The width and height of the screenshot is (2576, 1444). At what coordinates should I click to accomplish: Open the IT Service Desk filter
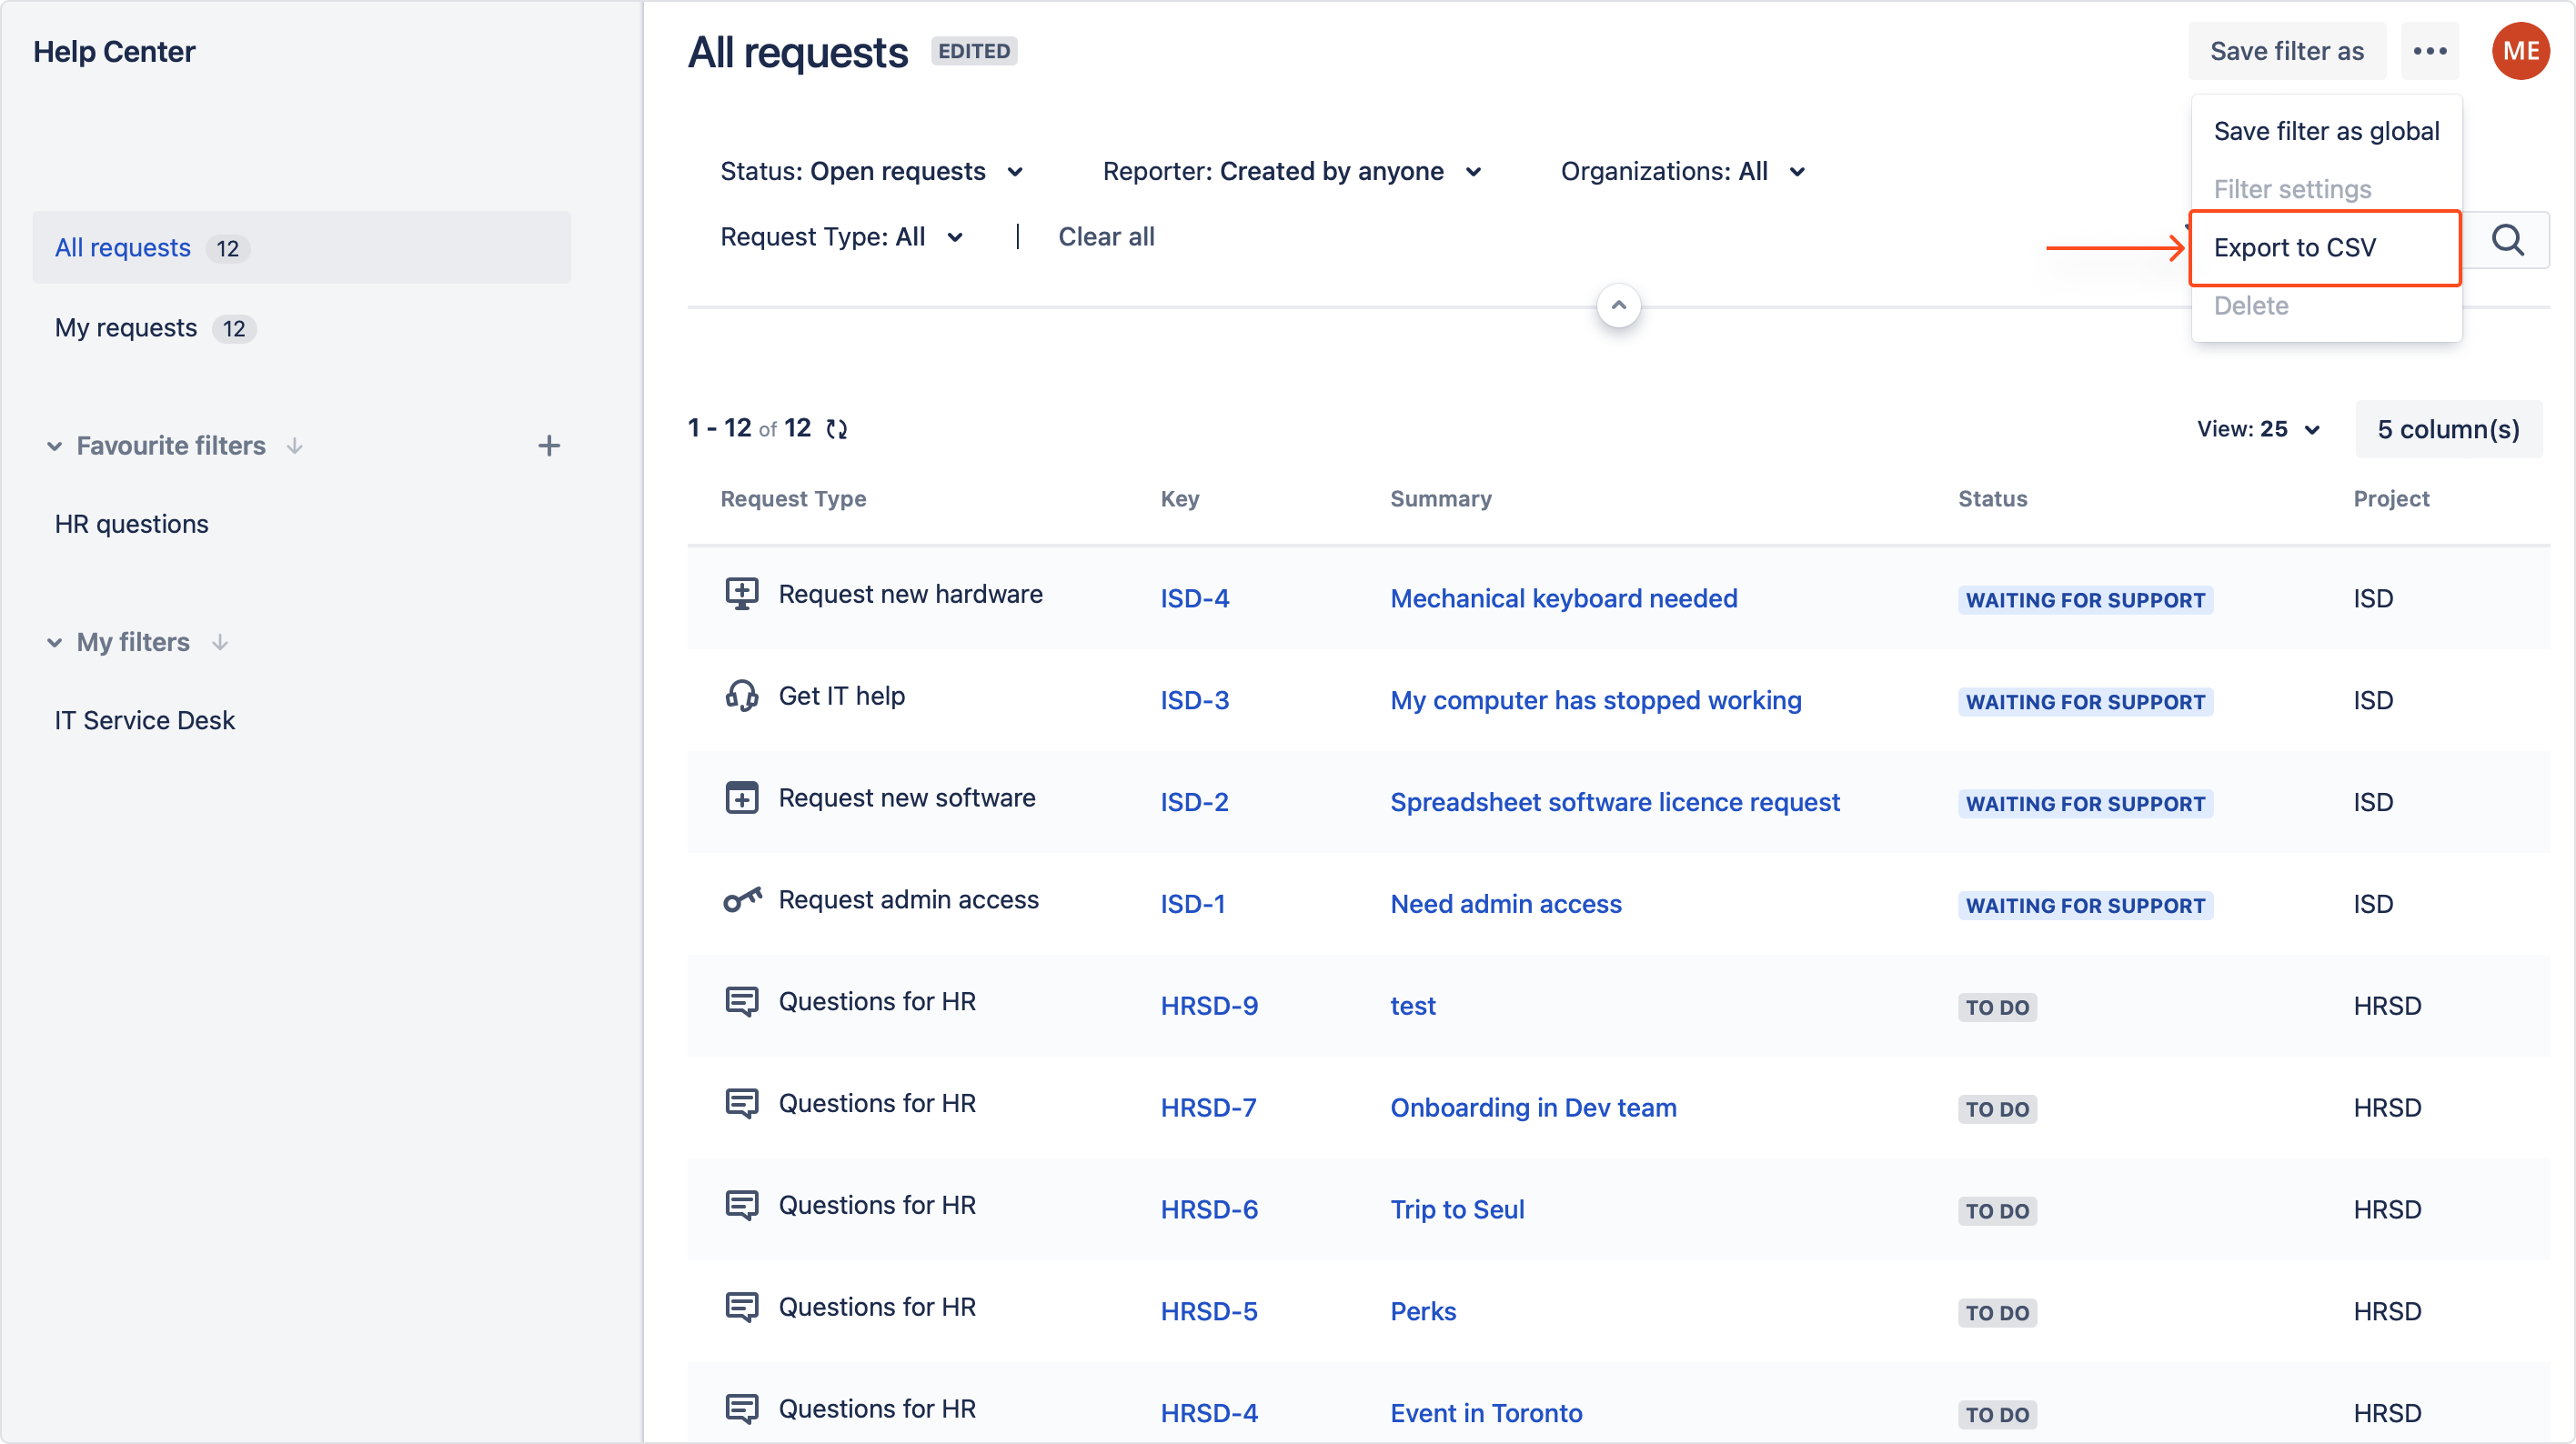pyautogui.click(x=144, y=720)
